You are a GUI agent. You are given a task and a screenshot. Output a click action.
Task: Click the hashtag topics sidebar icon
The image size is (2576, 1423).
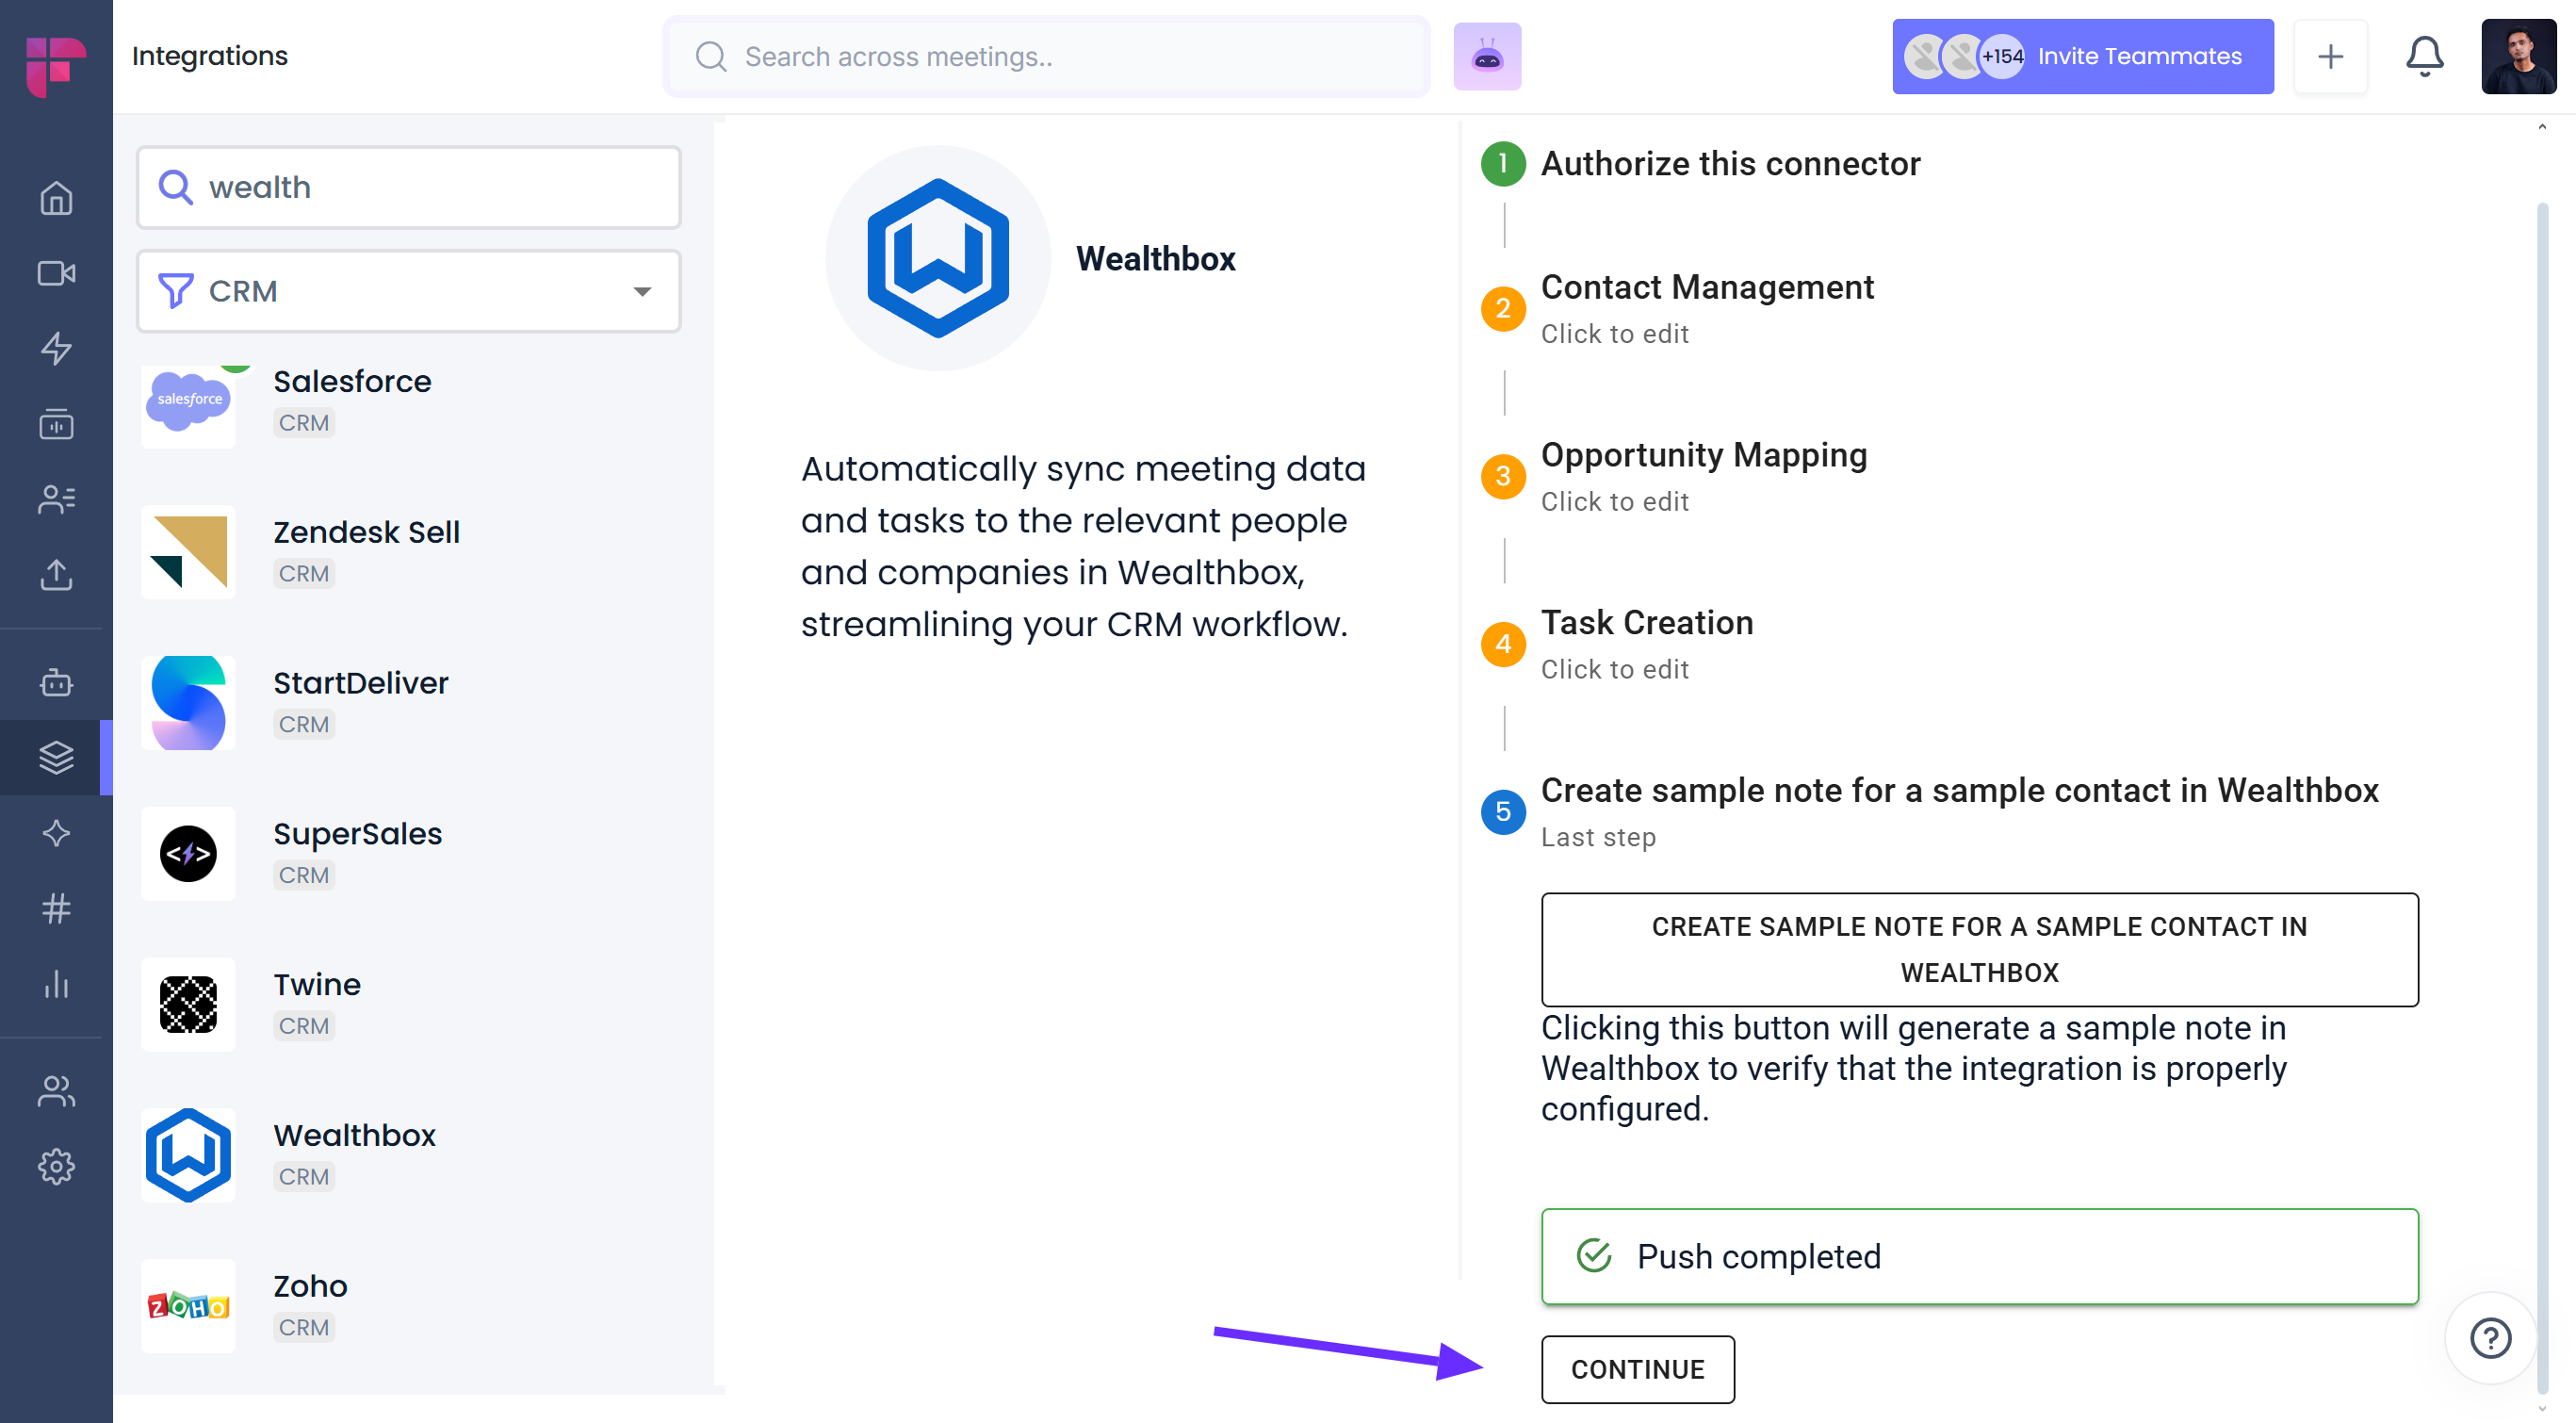pos(56,908)
